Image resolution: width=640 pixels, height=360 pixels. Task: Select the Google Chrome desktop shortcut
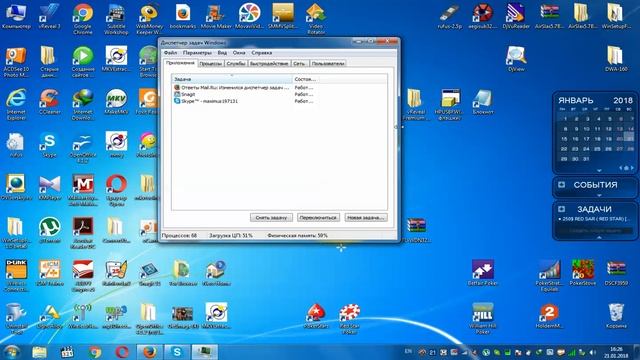pos(83,18)
